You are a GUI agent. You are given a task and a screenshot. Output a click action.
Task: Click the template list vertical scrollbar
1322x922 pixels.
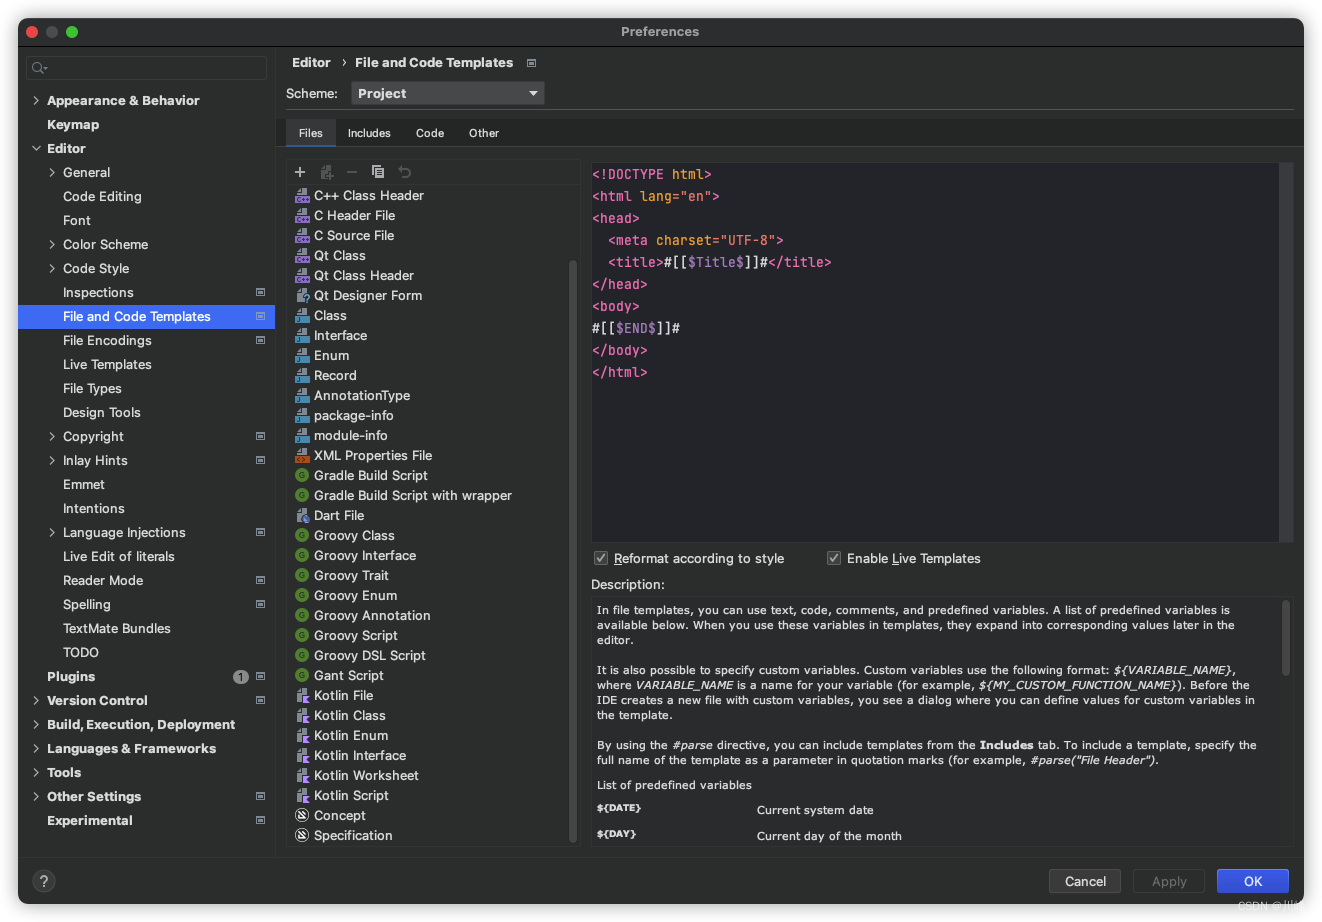point(573,550)
